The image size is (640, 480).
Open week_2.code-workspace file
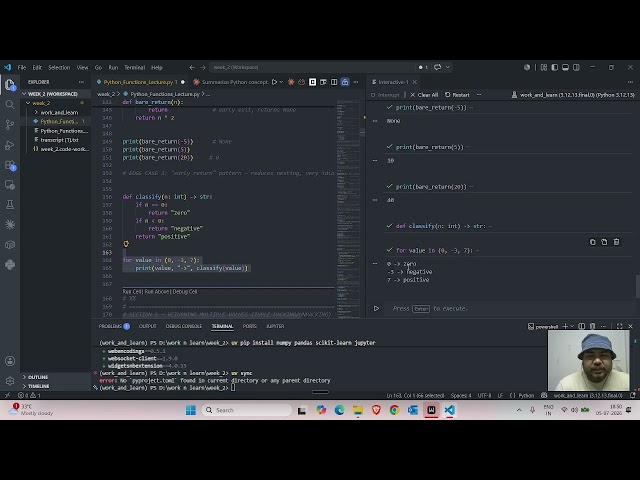[60, 149]
